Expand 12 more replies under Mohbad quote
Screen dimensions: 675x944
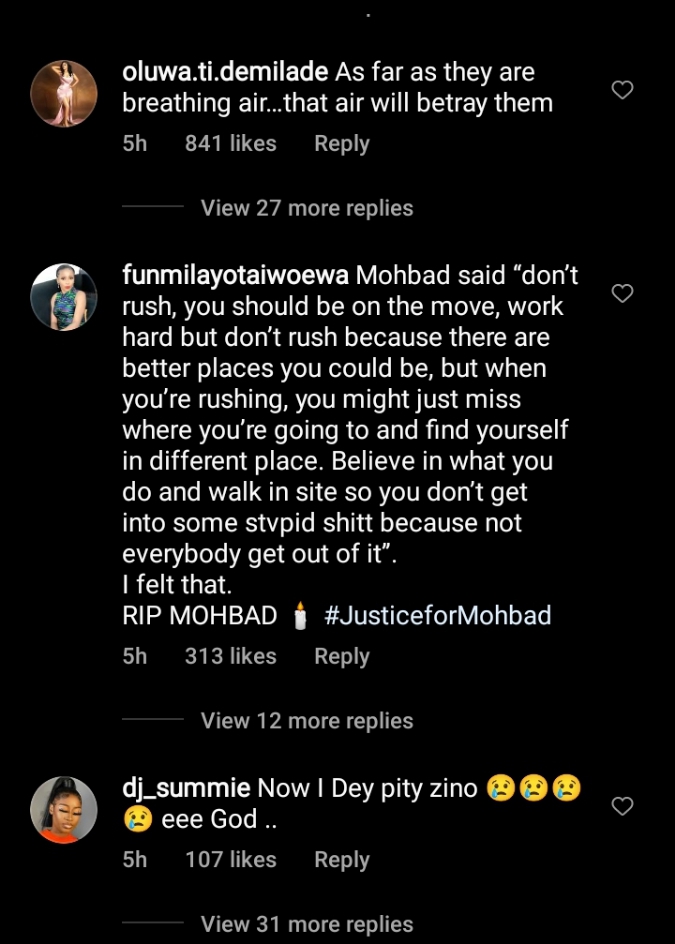(306, 721)
